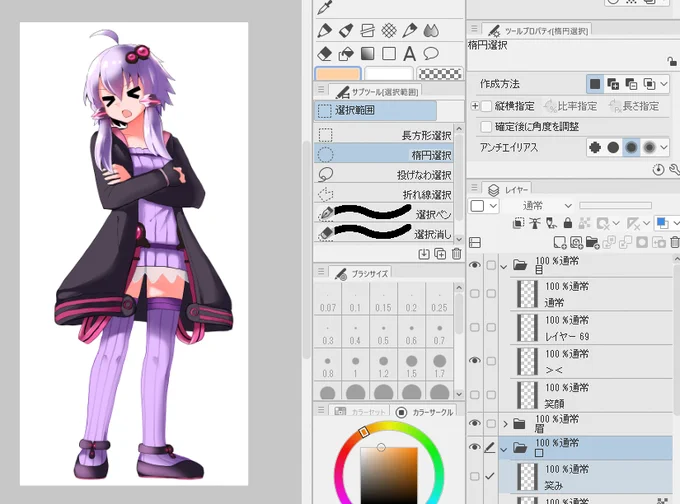Open the sub tool panel menu icon
This screenshot has width=680, height=504.
(321, 90)
